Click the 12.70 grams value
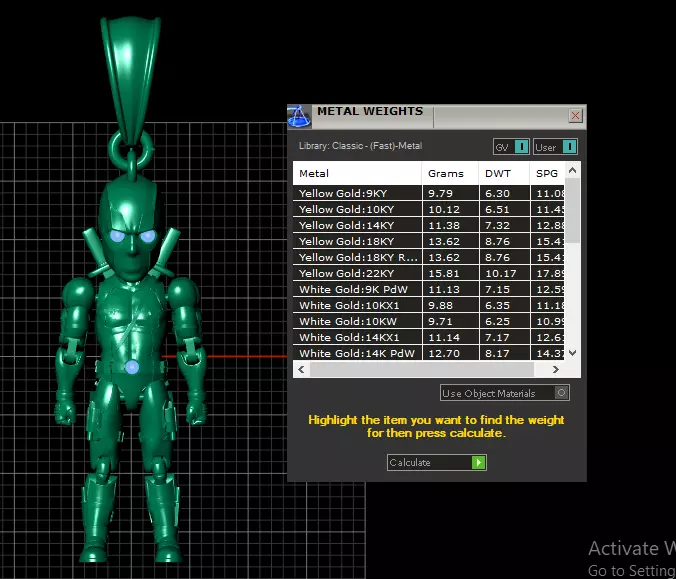 click(x=444, y=353)
